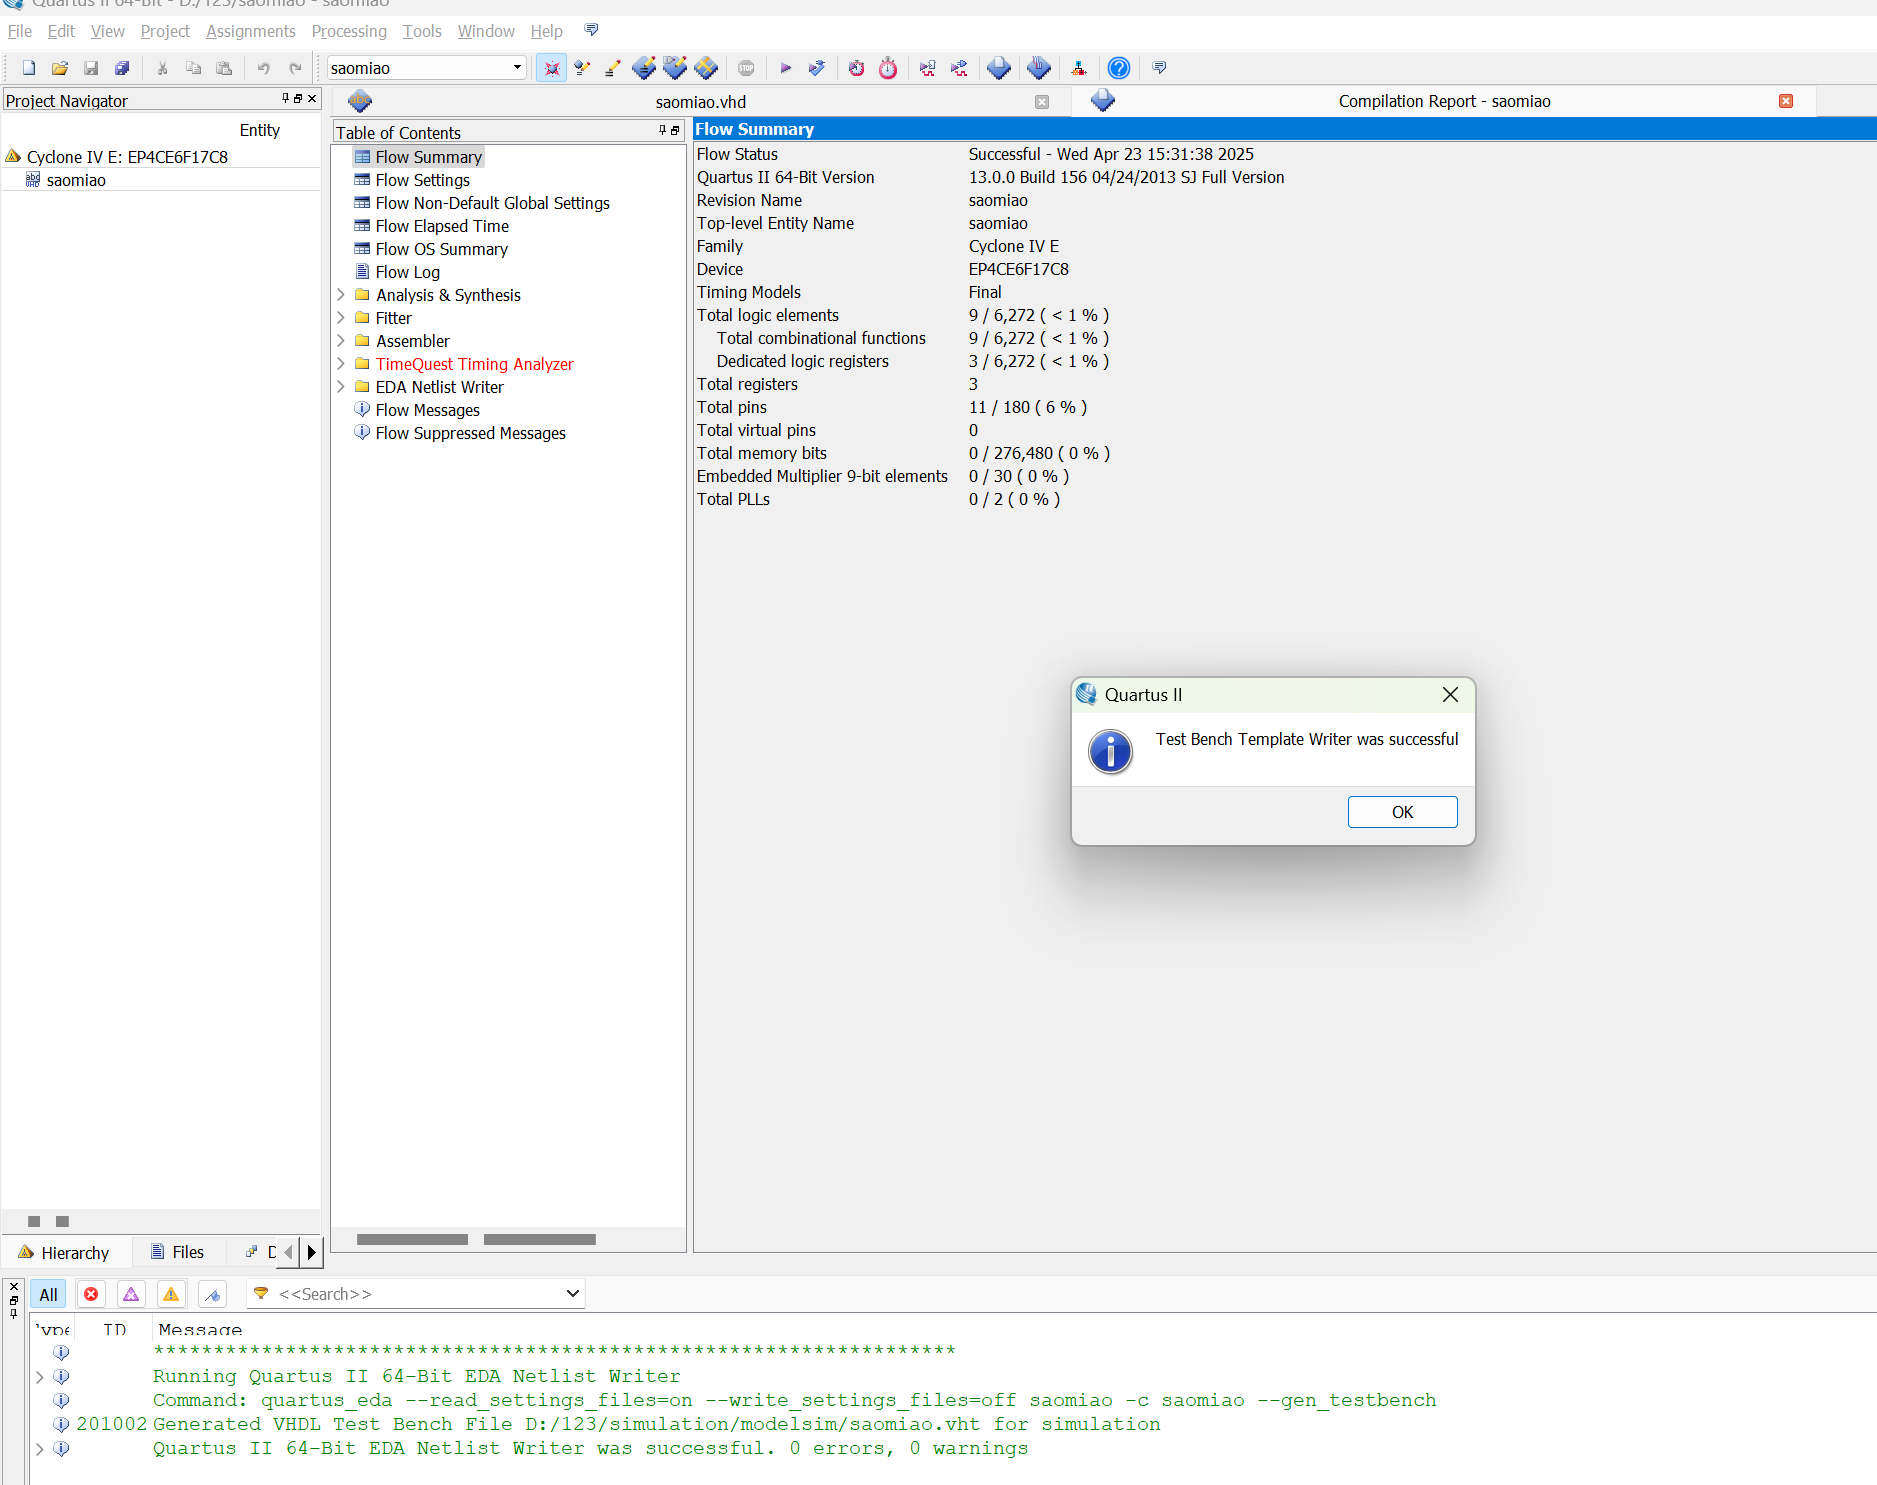
Task: Click the Start Analysis & Synthesis icon
Action: pyautogui.click(x=817, y=68)
